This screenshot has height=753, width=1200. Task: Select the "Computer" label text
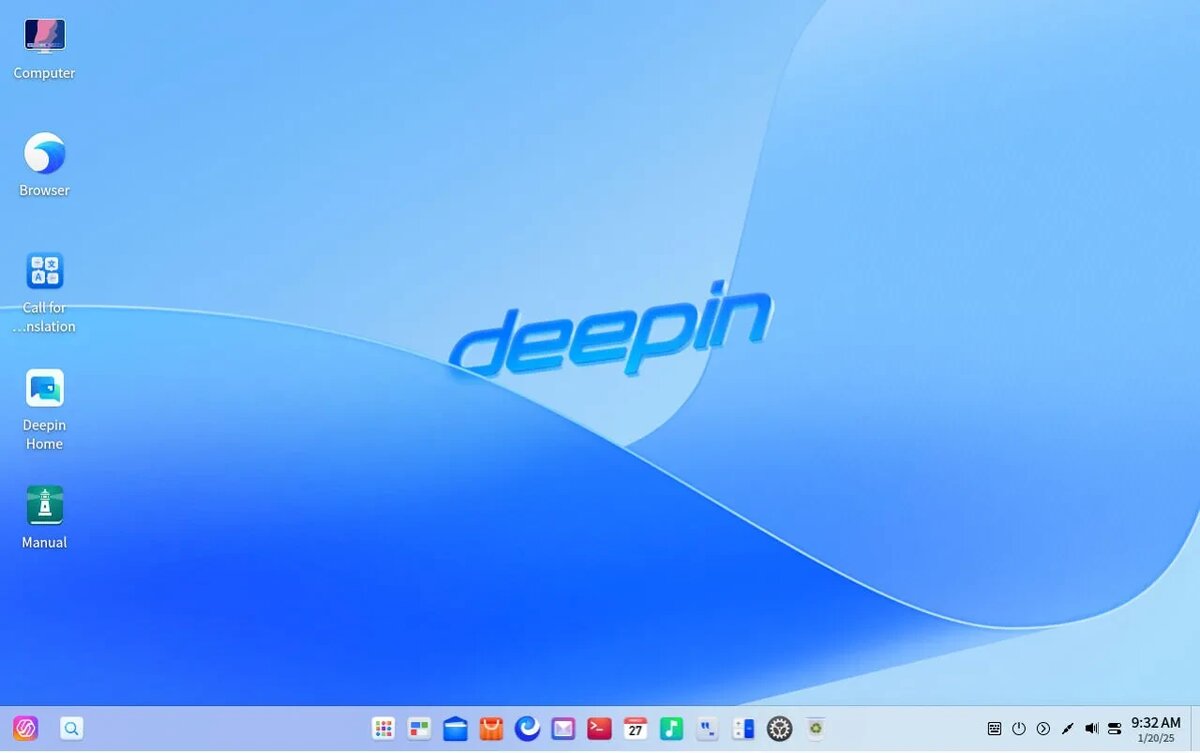tap(44, 73)
